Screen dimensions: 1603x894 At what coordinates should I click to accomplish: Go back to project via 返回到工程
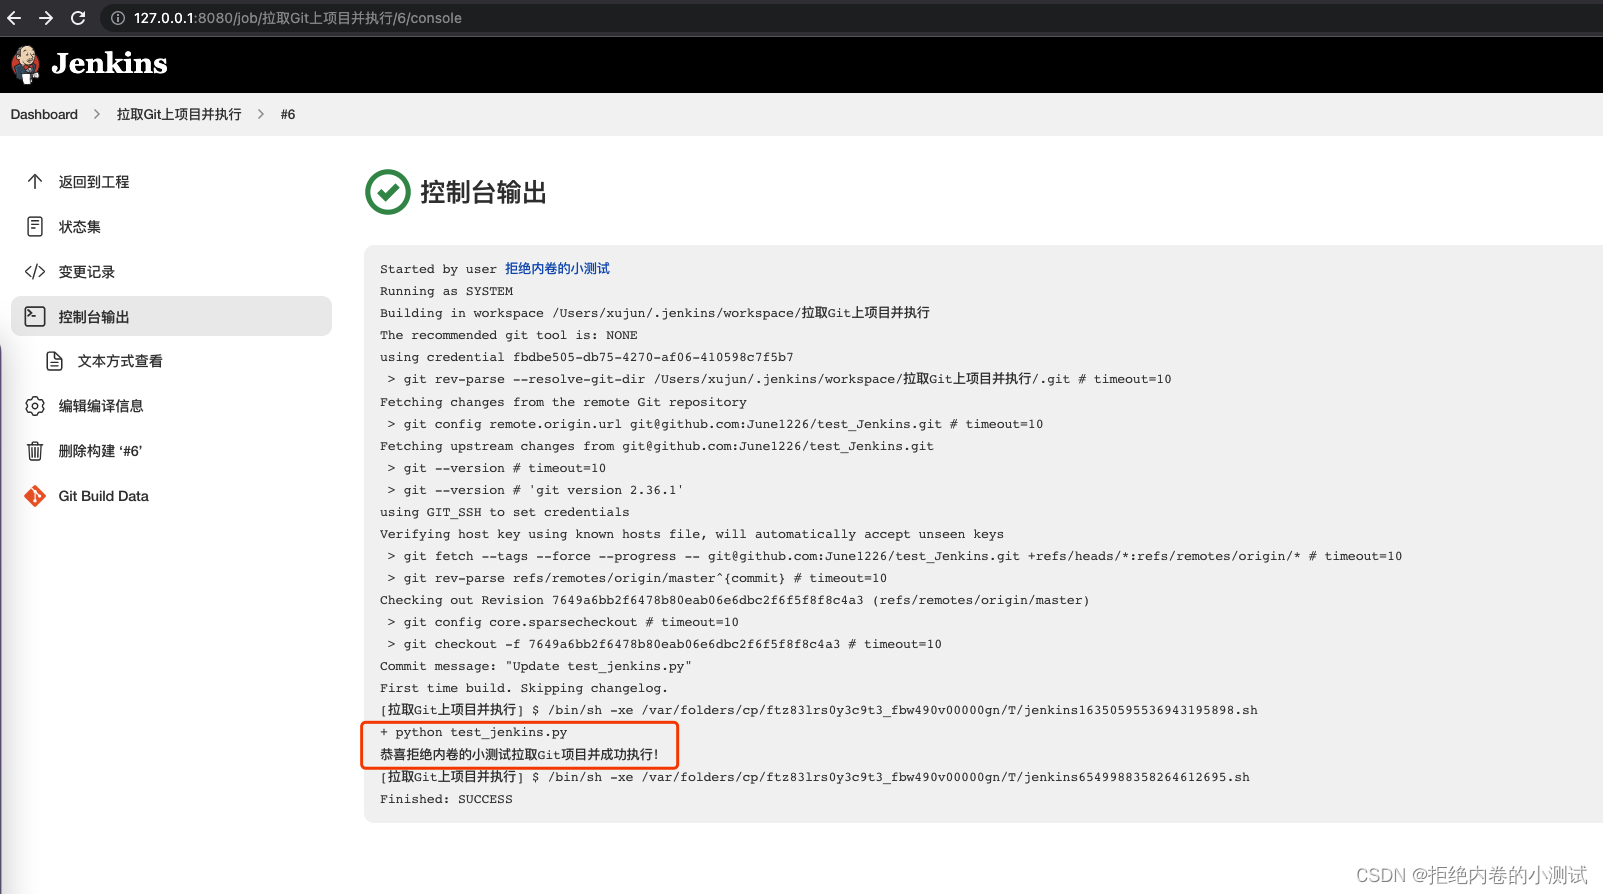pos(94,182)
